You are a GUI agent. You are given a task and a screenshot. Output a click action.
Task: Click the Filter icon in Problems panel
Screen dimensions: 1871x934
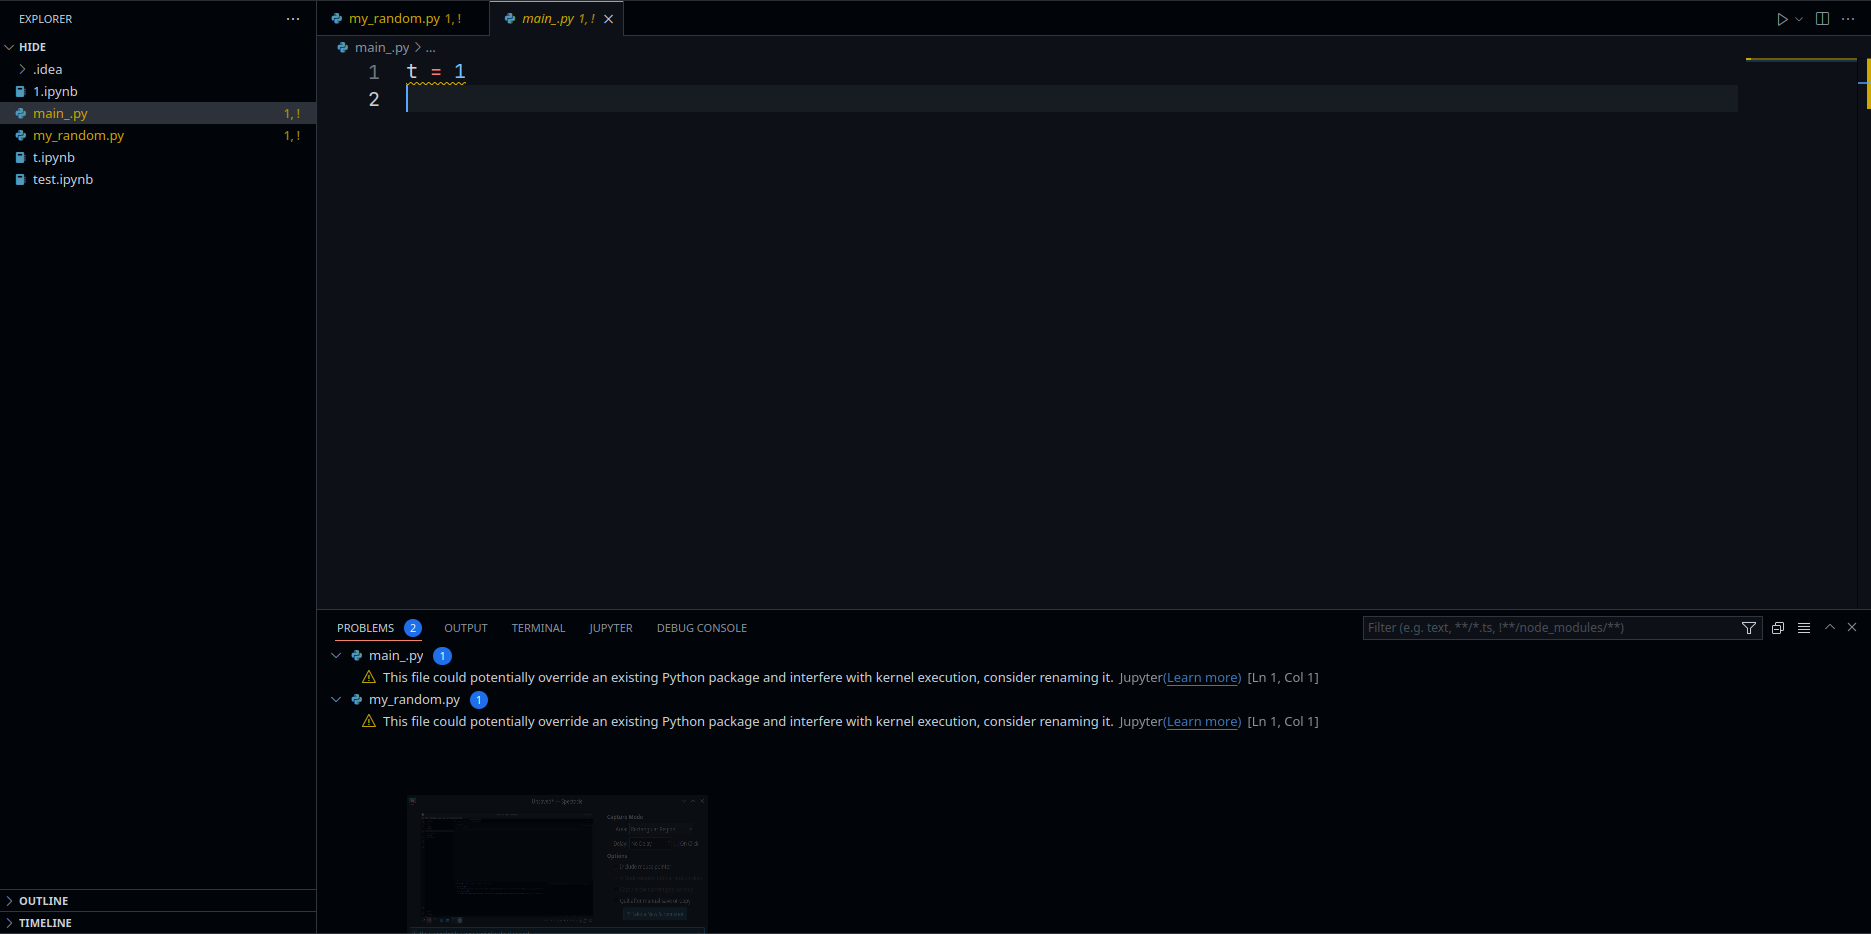click(1748, 627)
